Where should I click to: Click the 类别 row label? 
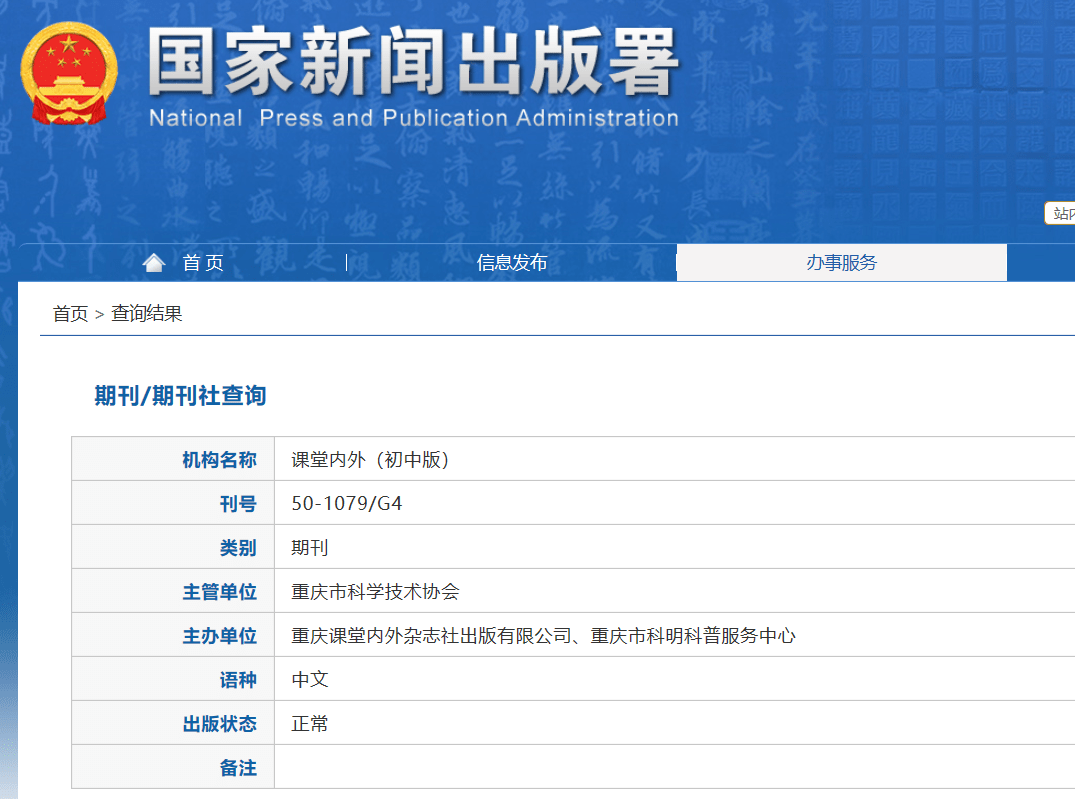tap(238, 547)
